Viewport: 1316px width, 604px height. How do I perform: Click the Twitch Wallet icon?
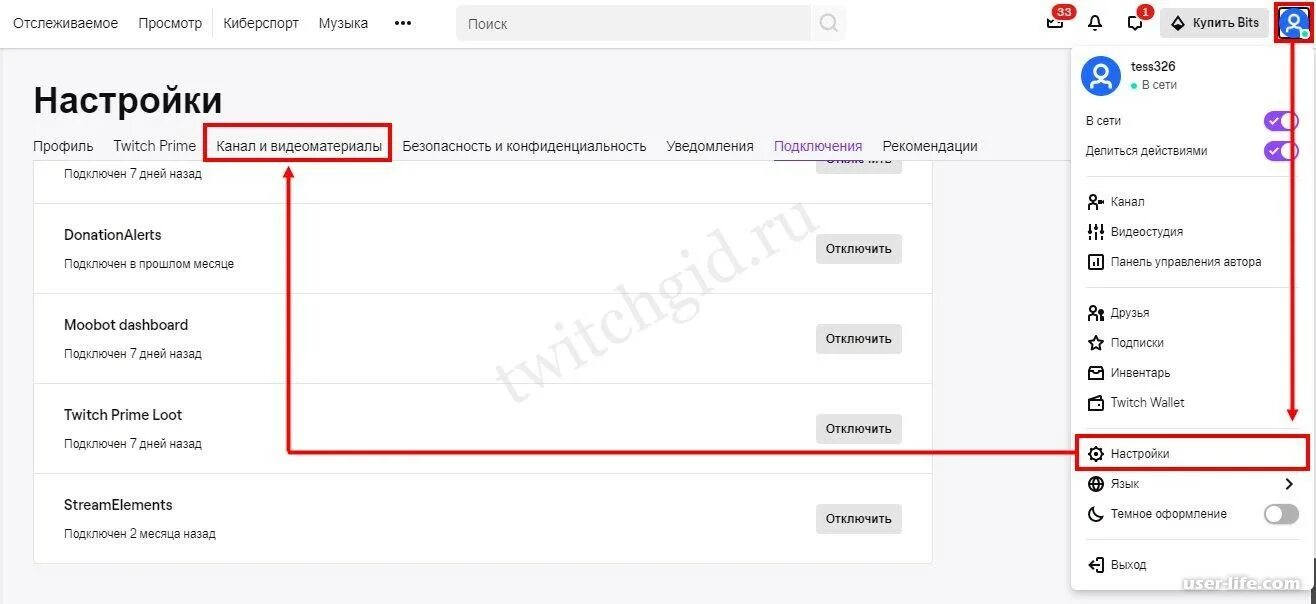point(1095,403)
